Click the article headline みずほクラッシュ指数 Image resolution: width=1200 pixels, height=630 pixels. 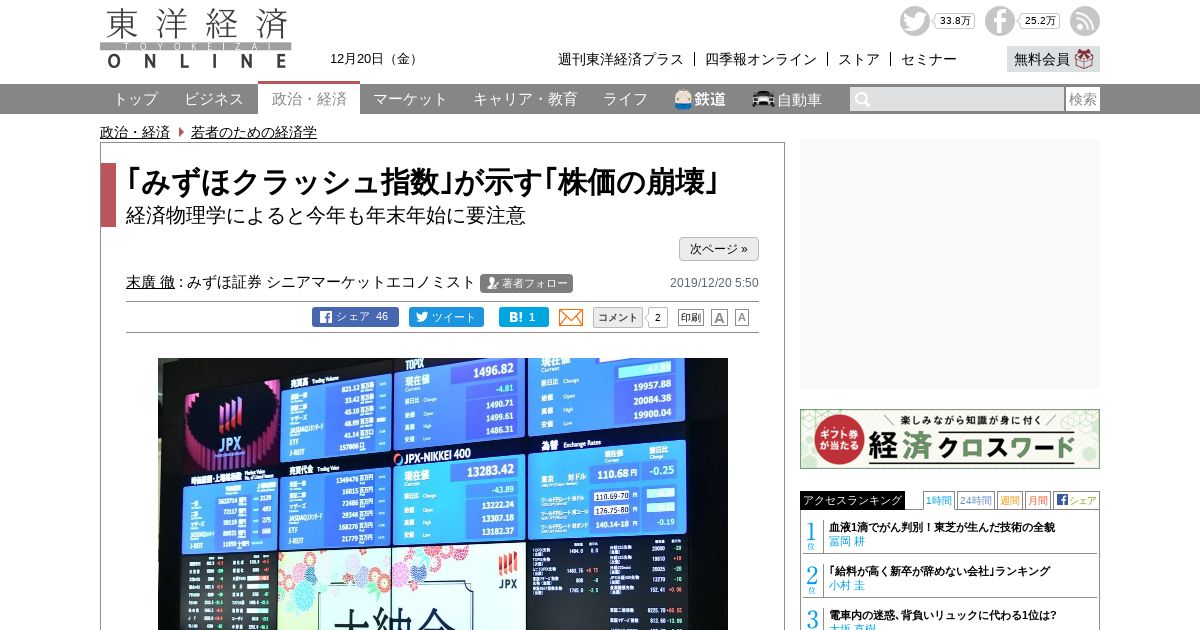[423, 181]
